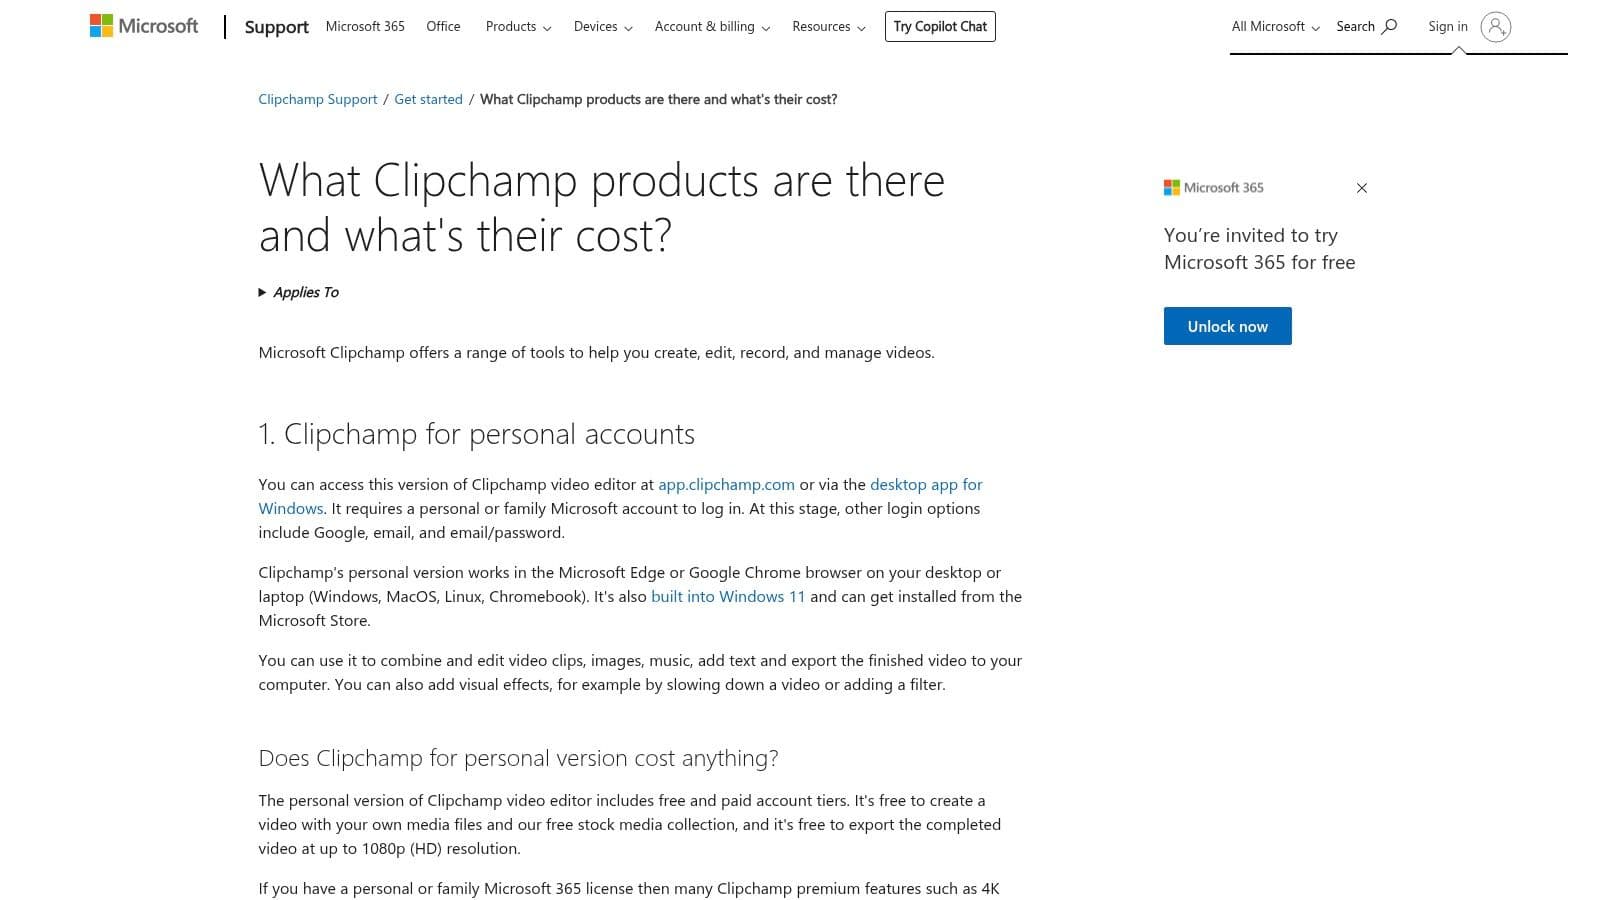Click the account profile icon
This screenshot has height=900, width=1600.
[x=1497, y=29]
